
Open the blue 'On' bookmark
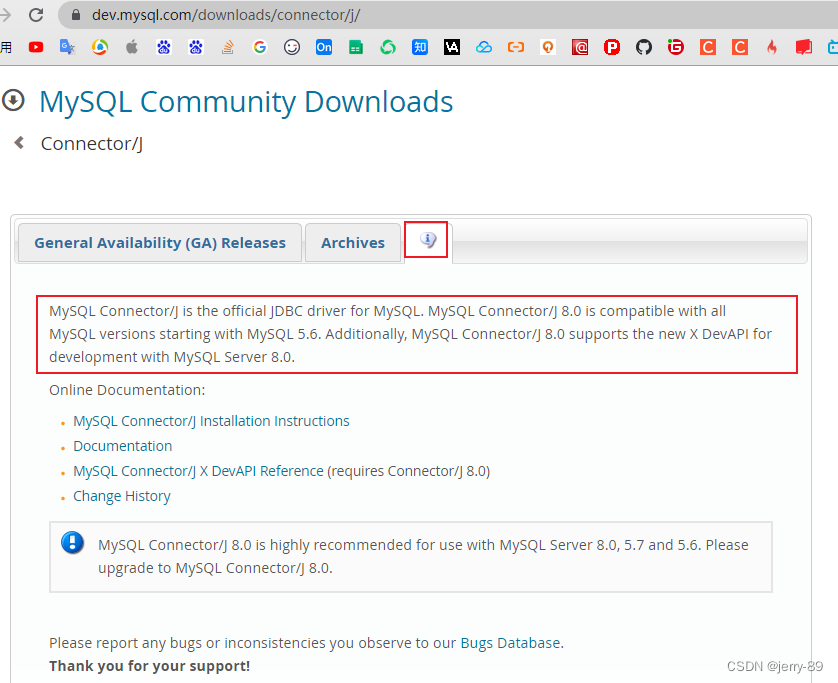coord(324,48)
